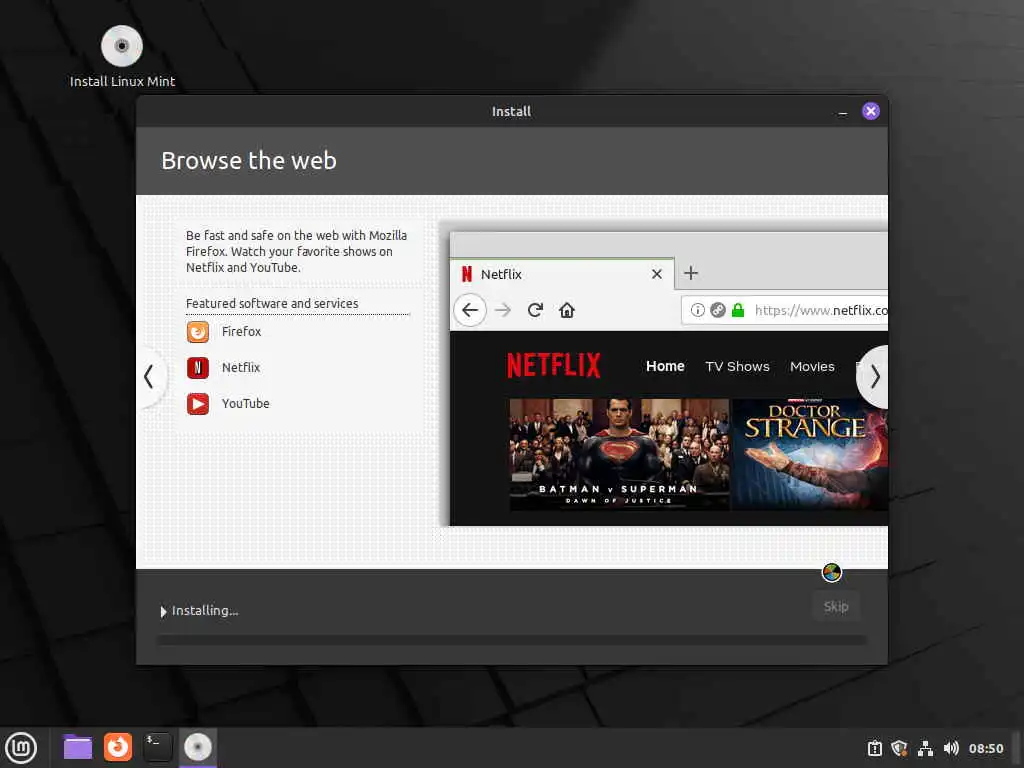Viewport: 1024px width, 768px height.
Task: Open the volume control tray icon
Action: (951, 748)
